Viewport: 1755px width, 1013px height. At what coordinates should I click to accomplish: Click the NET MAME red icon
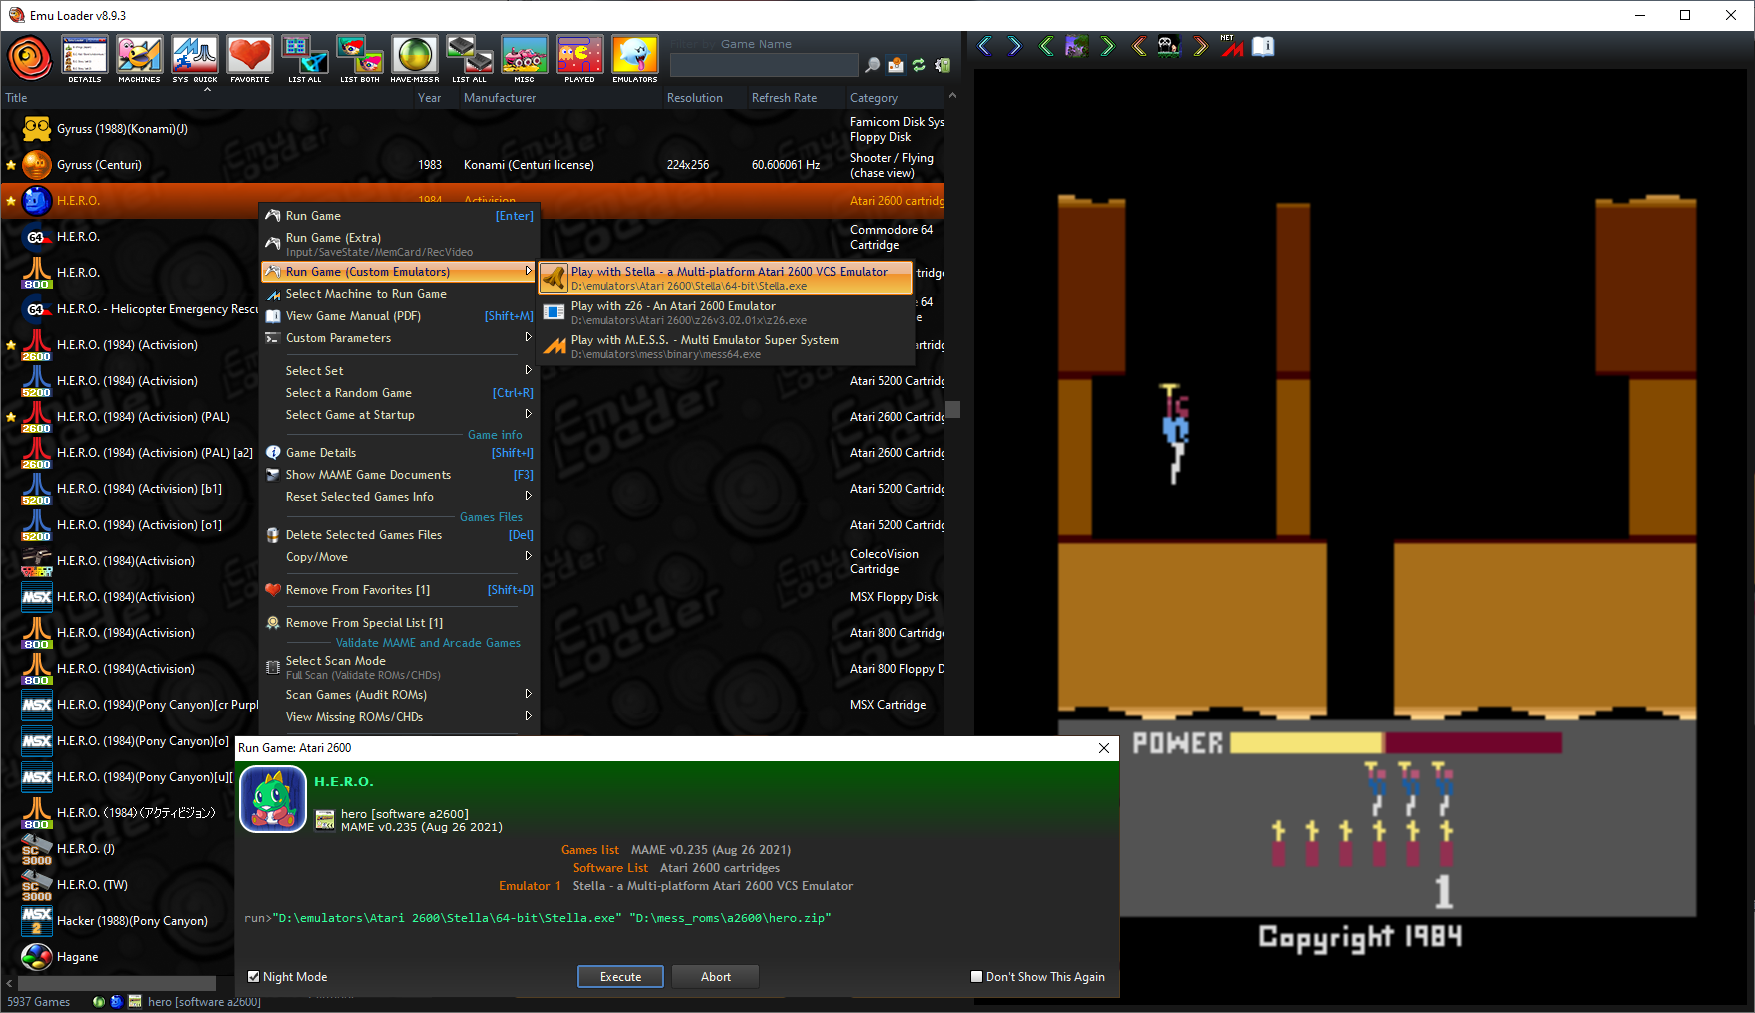click(x=1232, y=46)
